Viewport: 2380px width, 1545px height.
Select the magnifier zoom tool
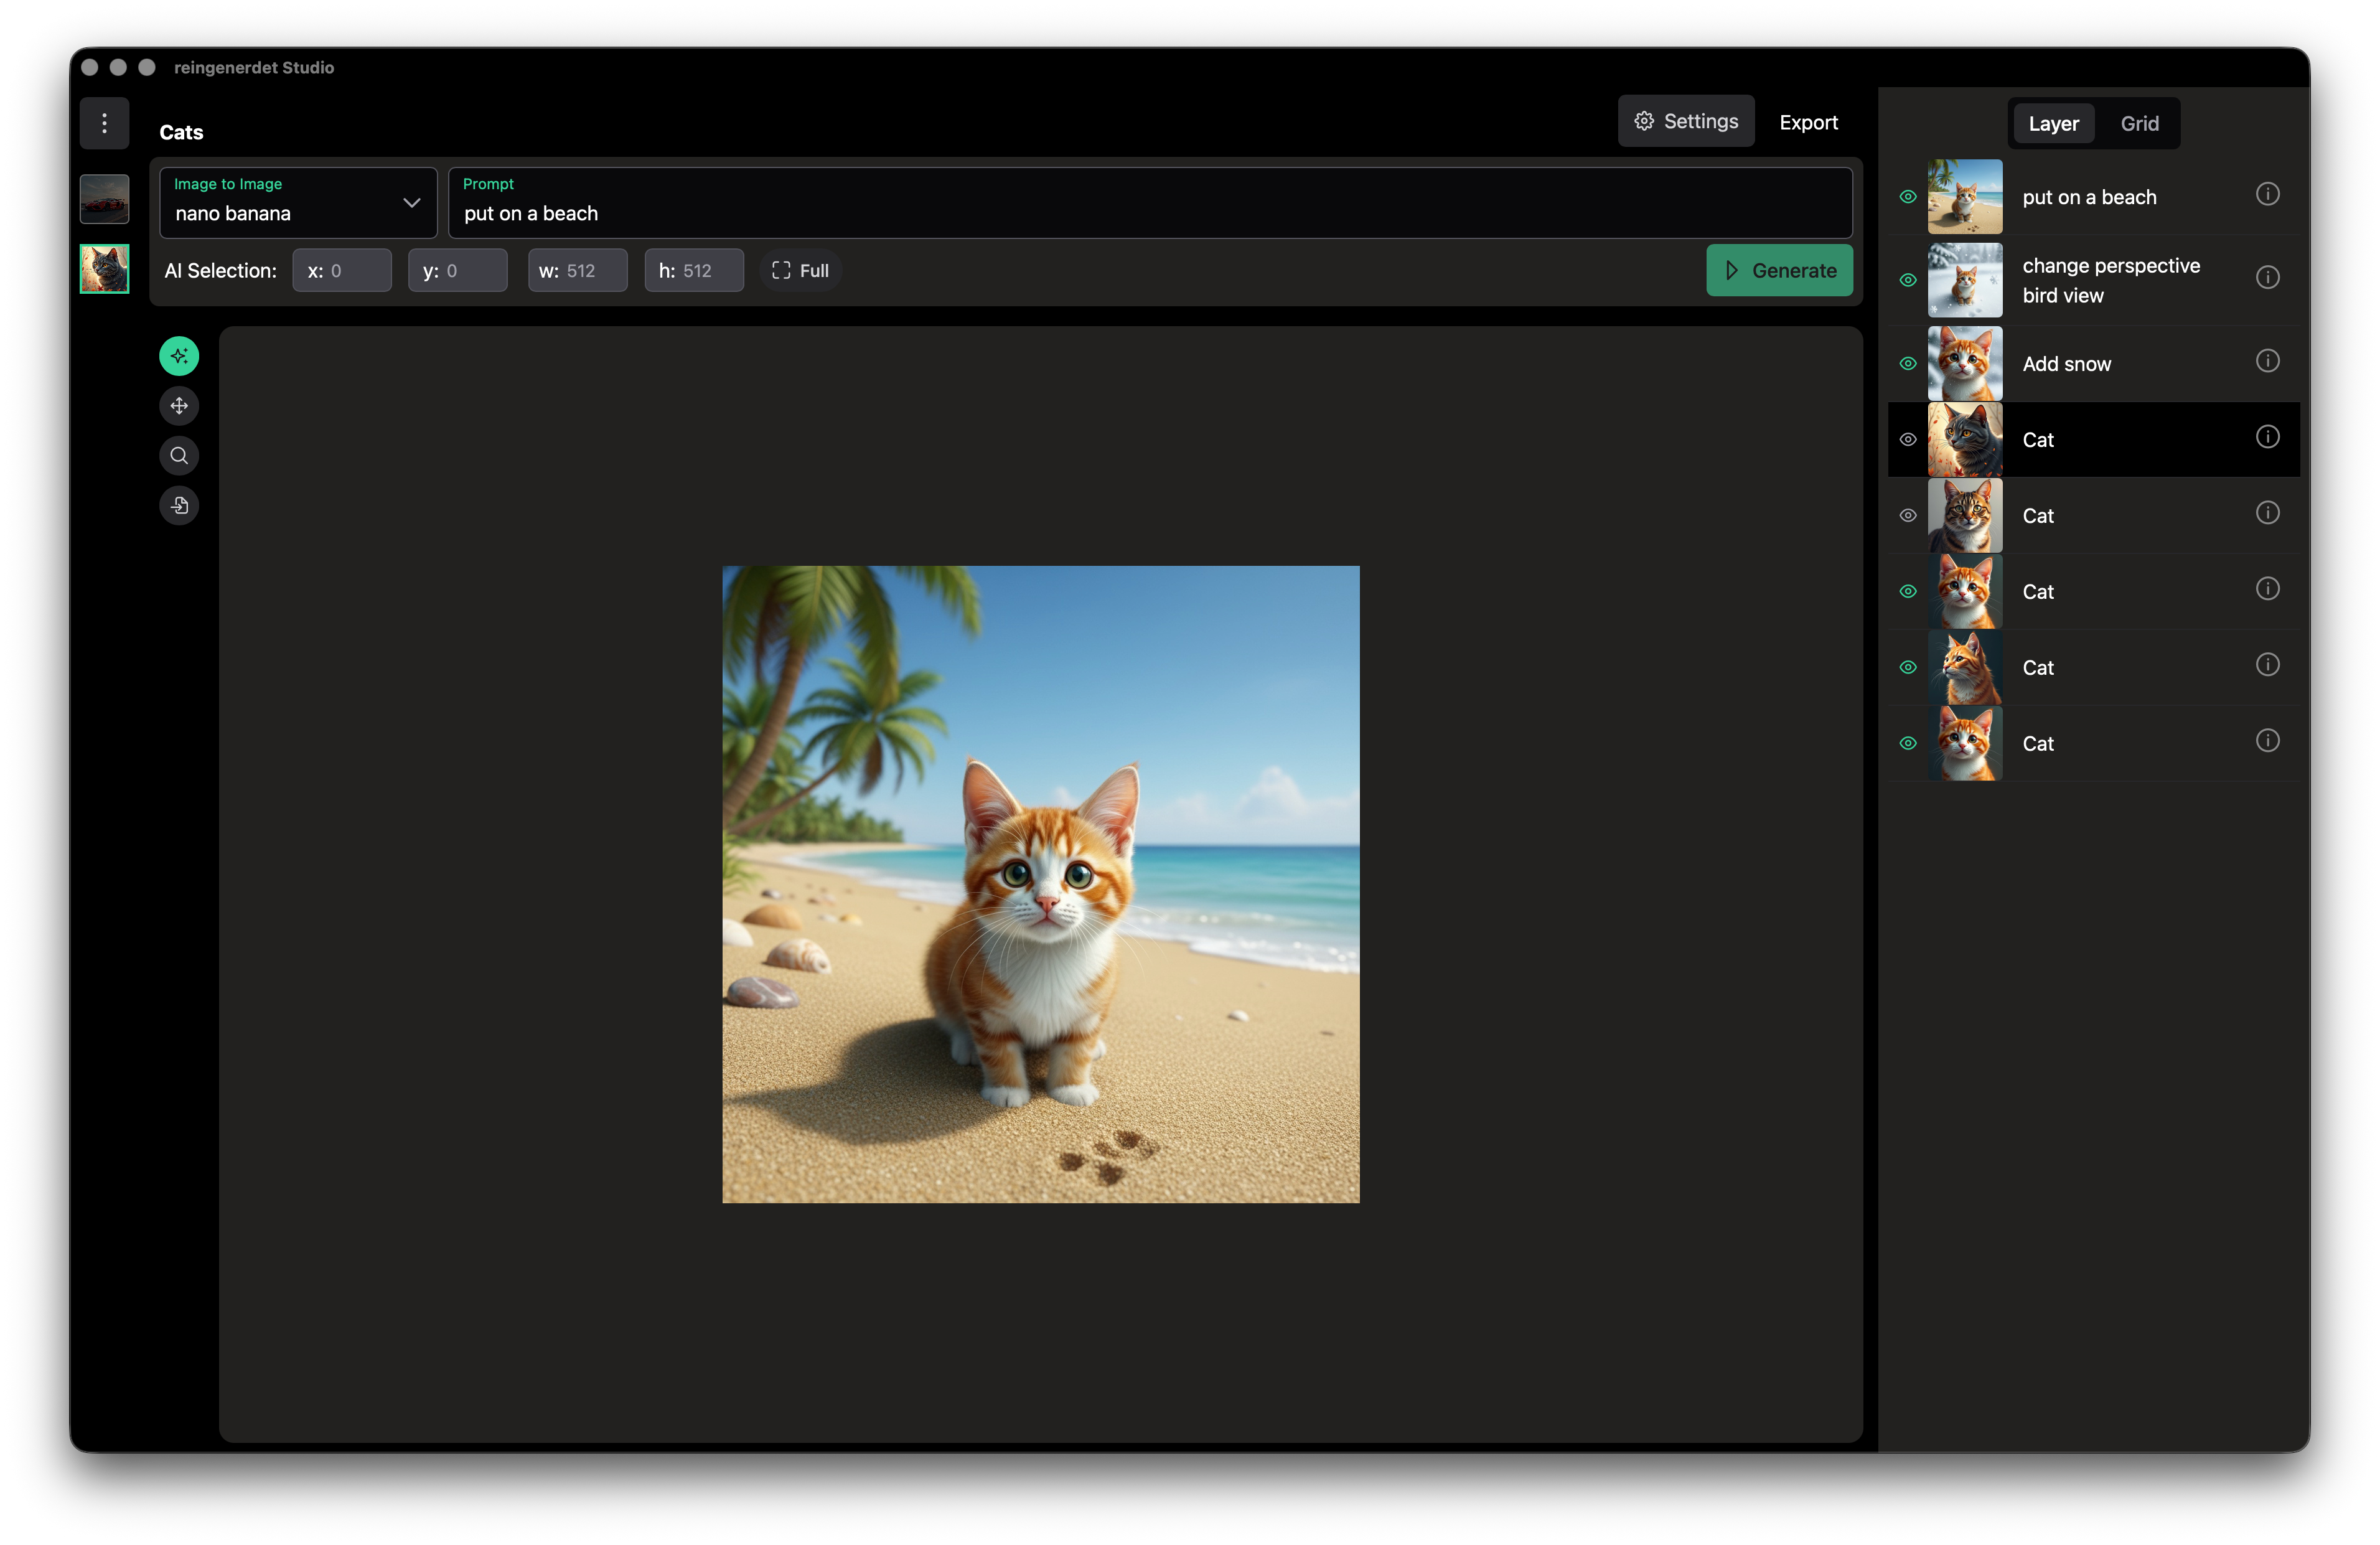click(x=179, y=456)
